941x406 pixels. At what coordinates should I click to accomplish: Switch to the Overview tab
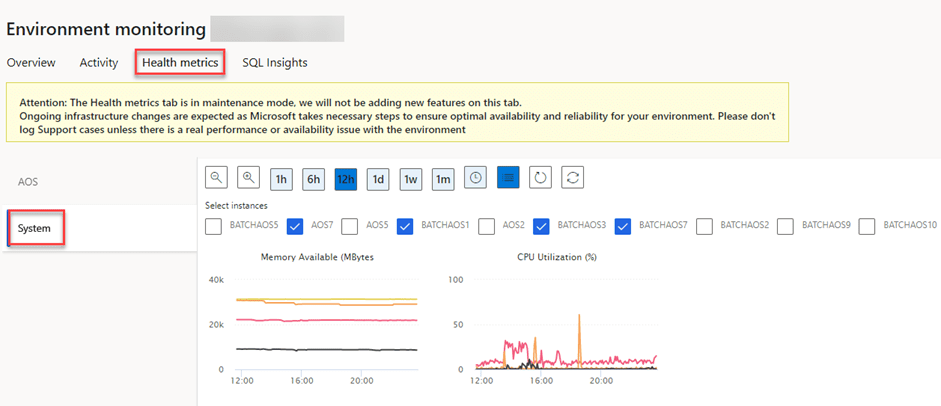coord(31,62)
